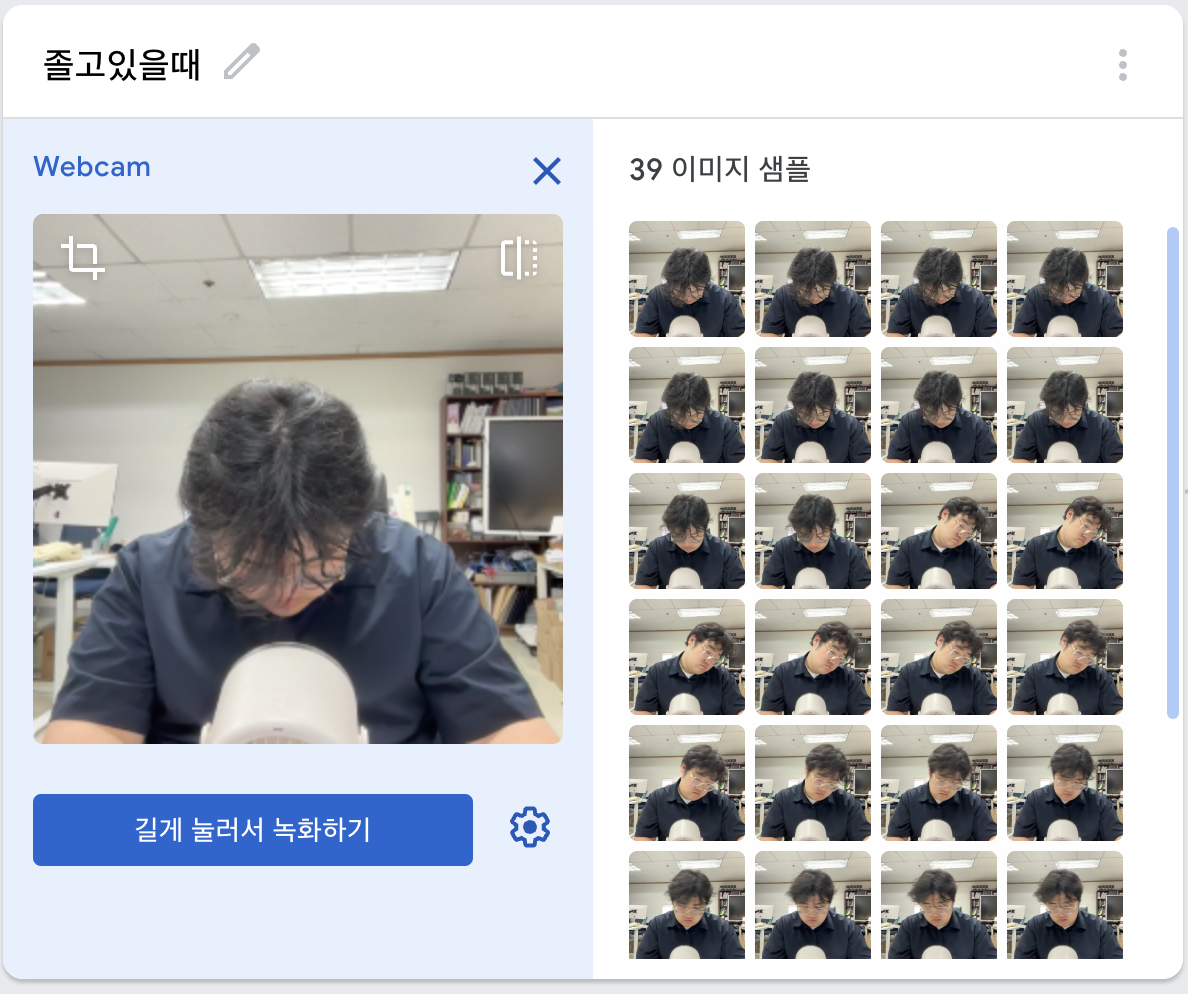The width and height of the screenshot is (1188, 994).
Task: Select first sample thumbnail in bottom row
Action: click(686, 905)
